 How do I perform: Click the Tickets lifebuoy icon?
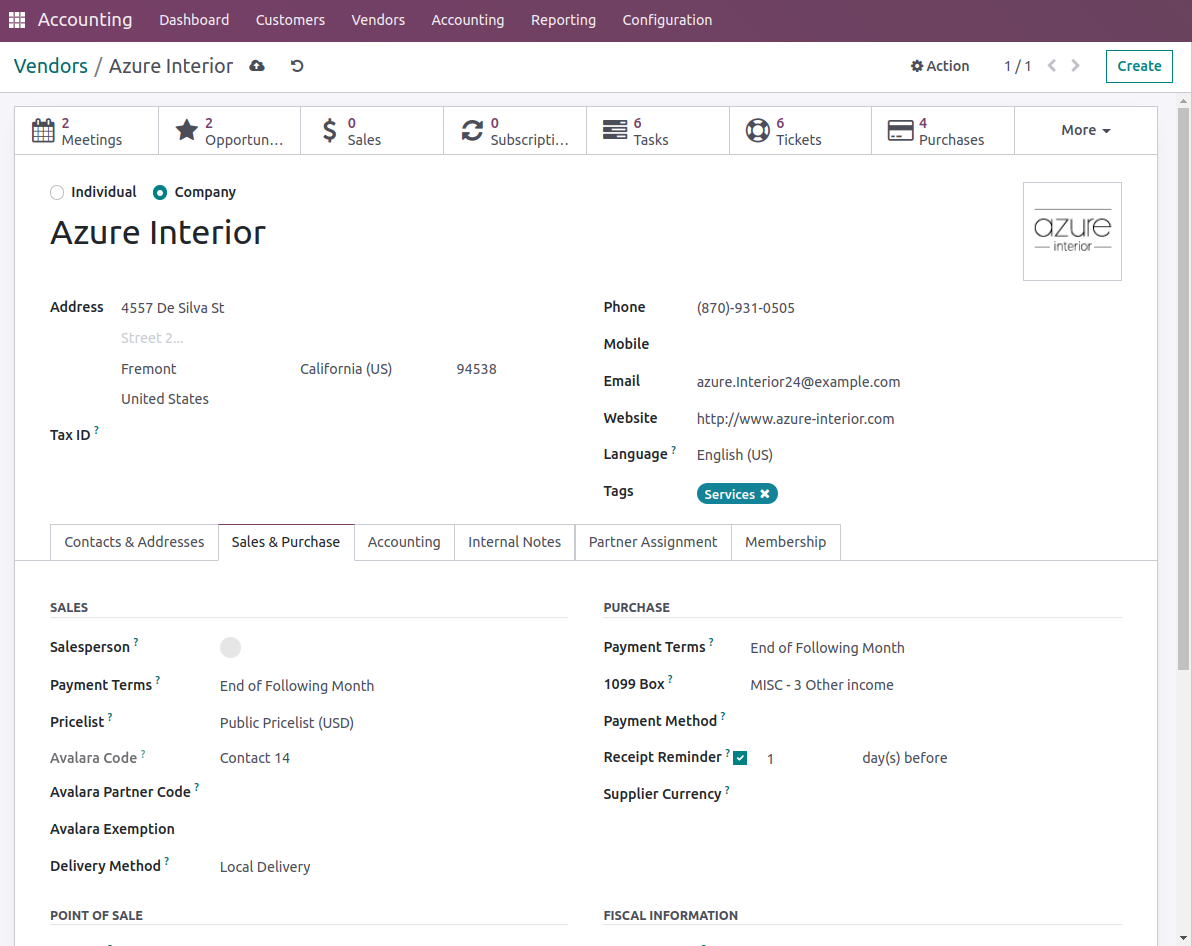[x=758, y=130]
